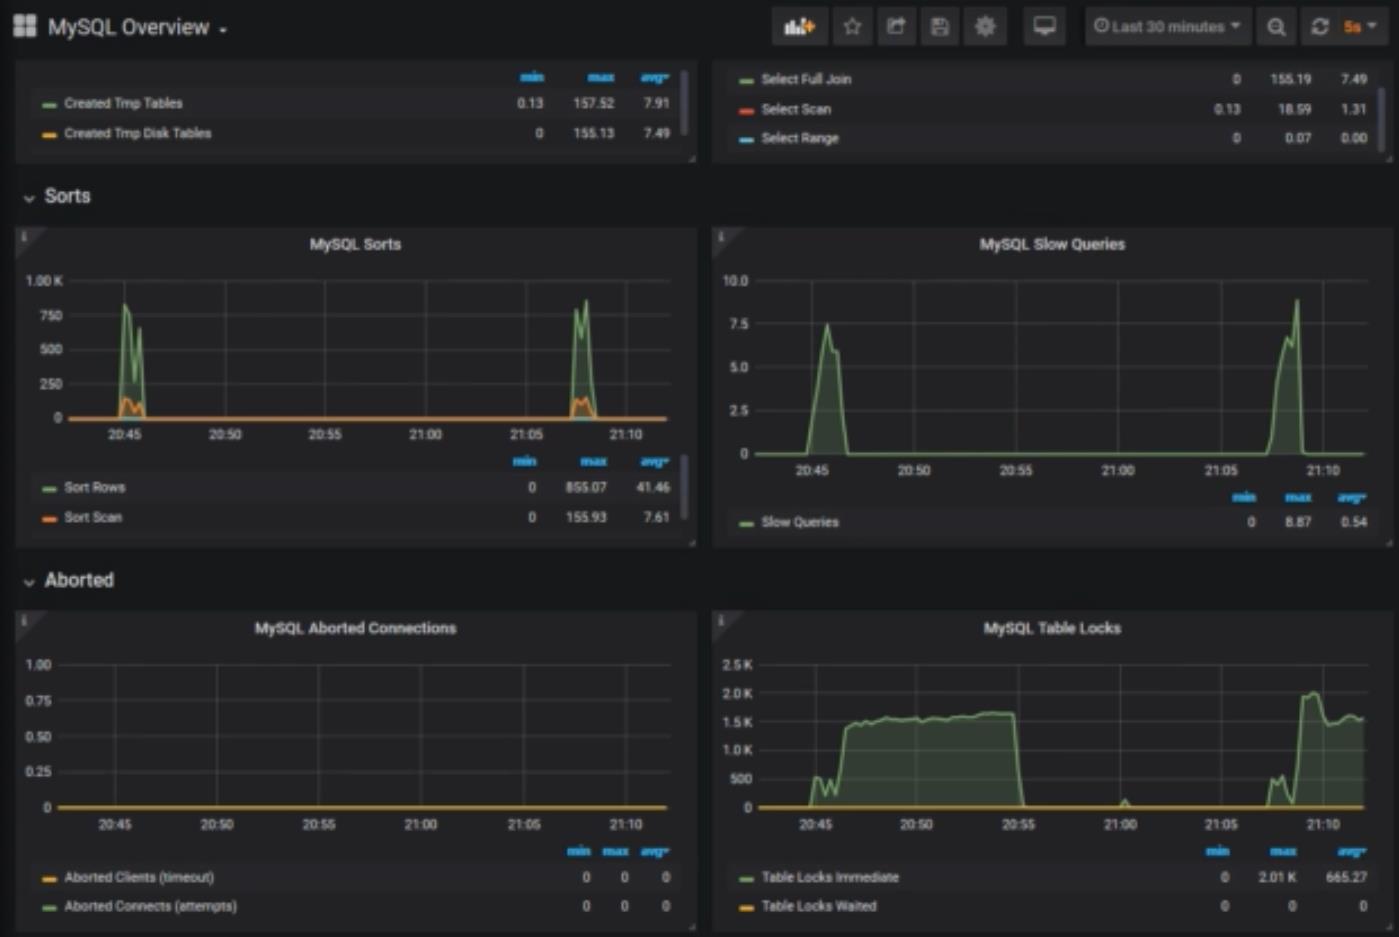This screenshot has height=937, width=1399.
Task: Open color picker for Select Scan swatch
Action: pos(746,111)
